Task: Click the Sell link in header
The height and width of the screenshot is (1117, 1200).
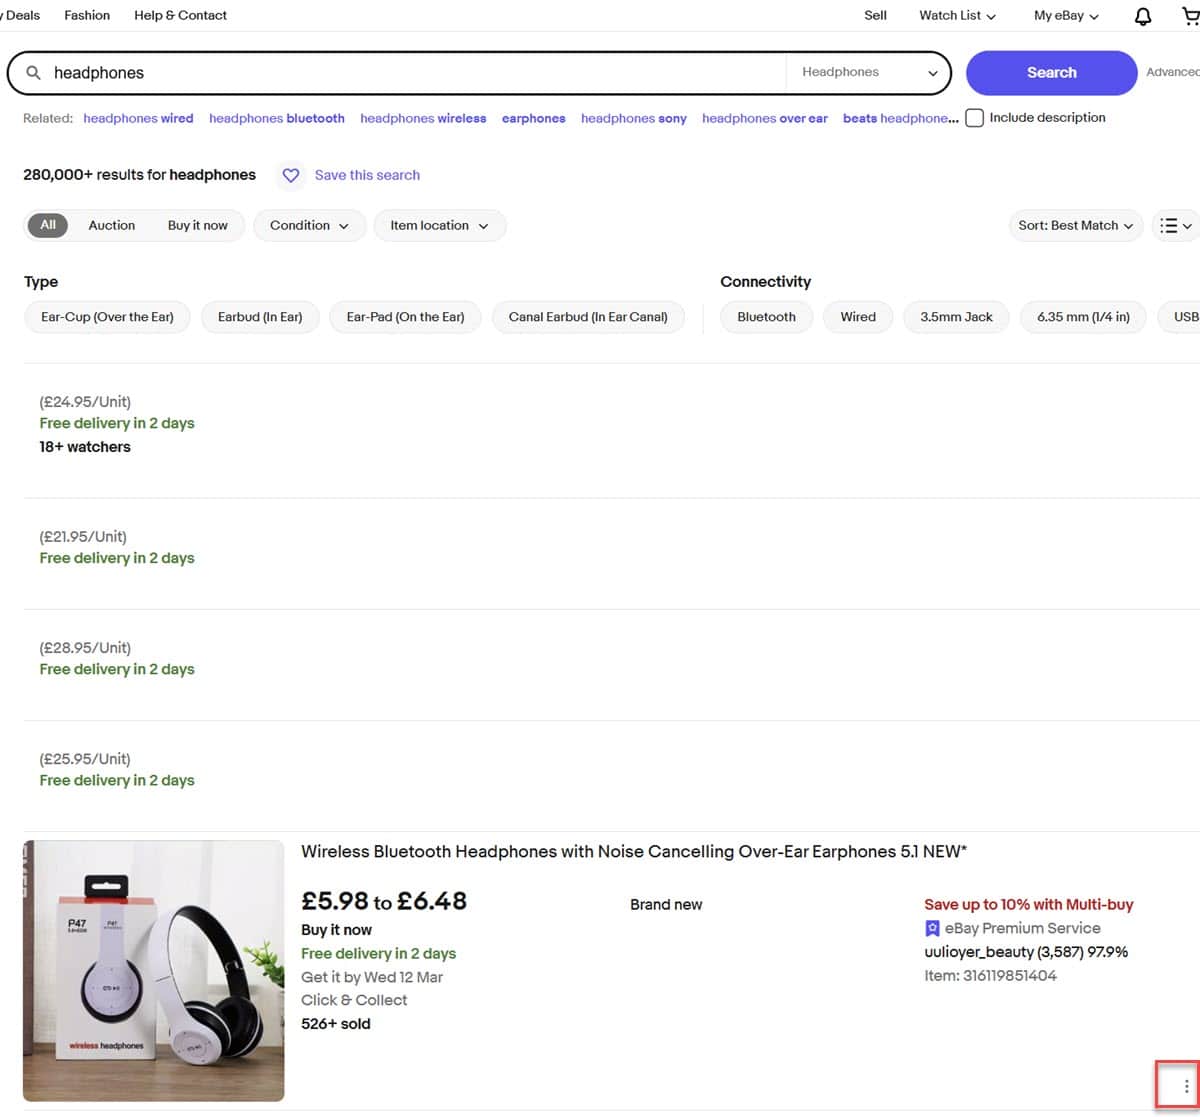Action: 875,15
